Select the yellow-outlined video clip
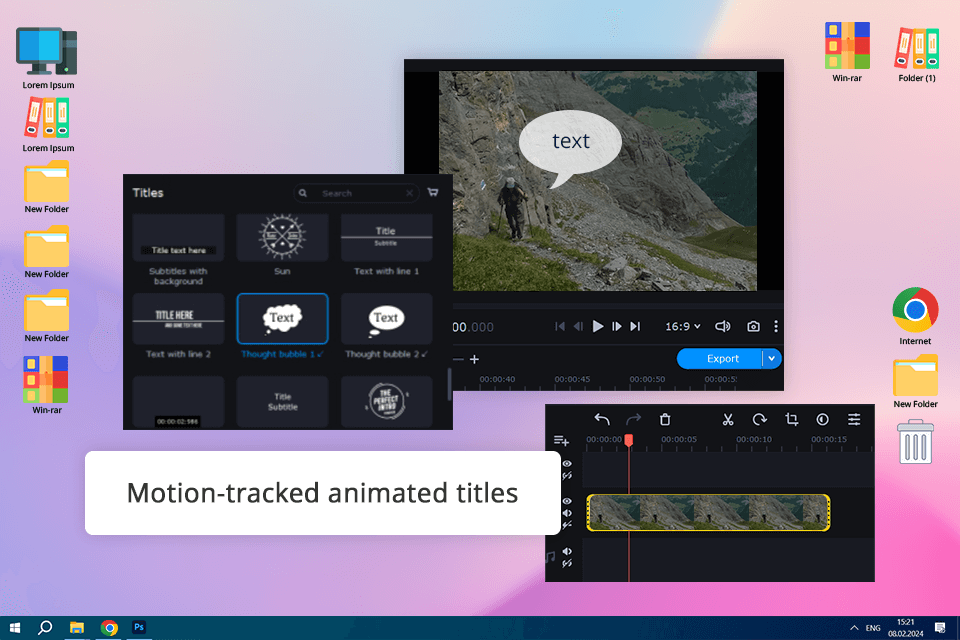The width and height of the screenshot is (960, 640). click(x=708, y=513)
